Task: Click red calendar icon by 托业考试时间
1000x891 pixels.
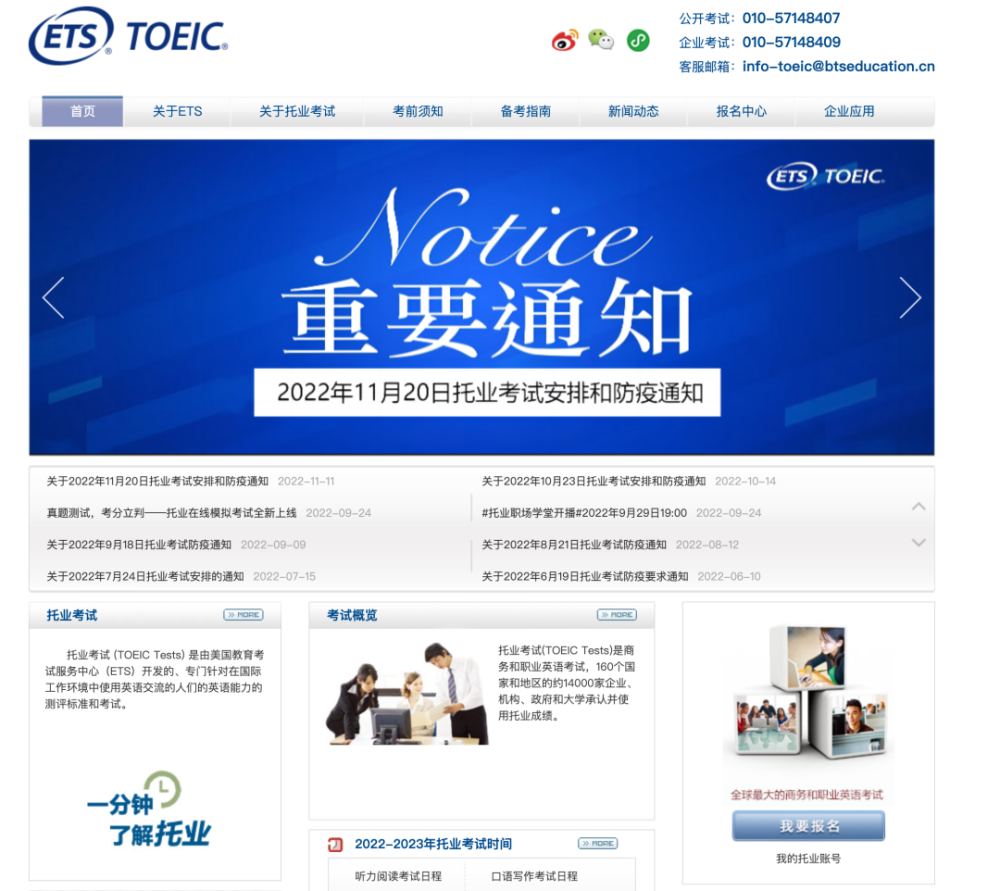Action: tap(335, 844)
